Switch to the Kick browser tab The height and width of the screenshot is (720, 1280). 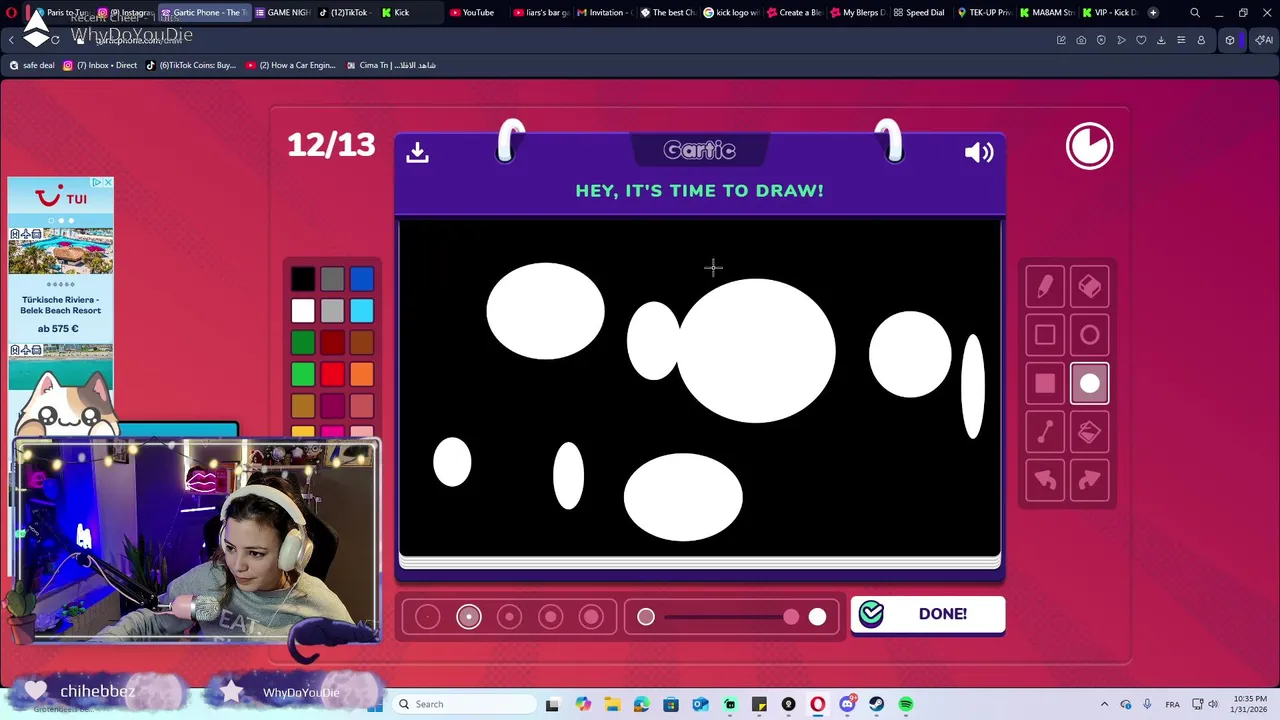coord(396,12)
